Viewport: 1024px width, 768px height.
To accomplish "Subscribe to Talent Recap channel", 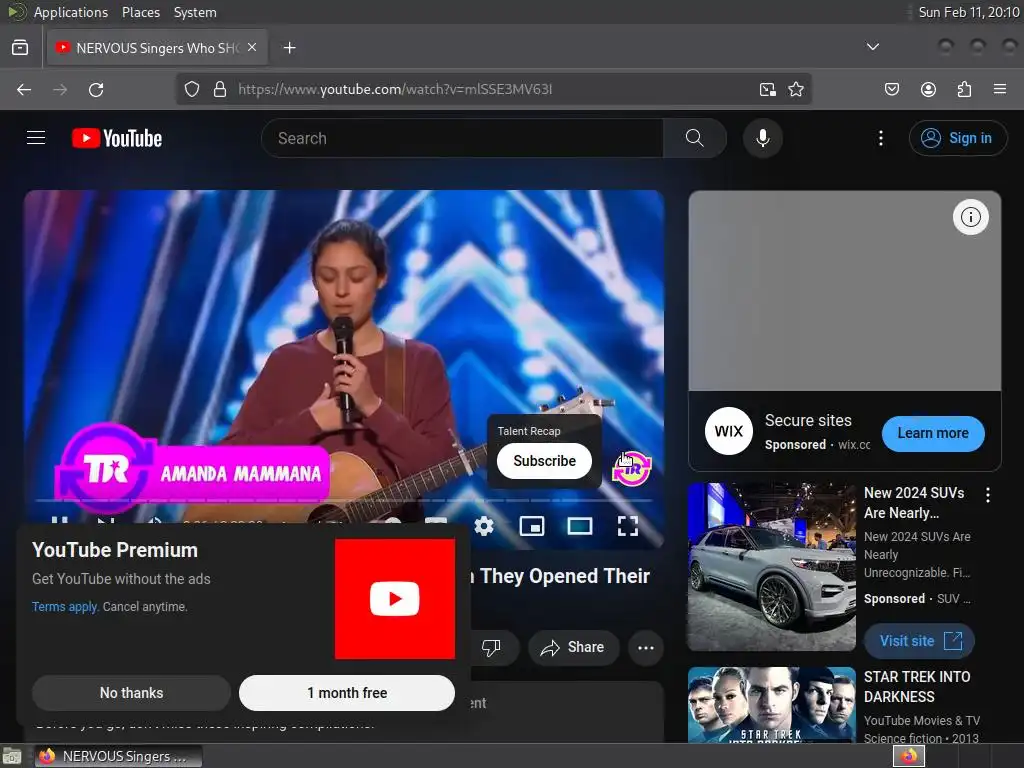I will [545, 460].
